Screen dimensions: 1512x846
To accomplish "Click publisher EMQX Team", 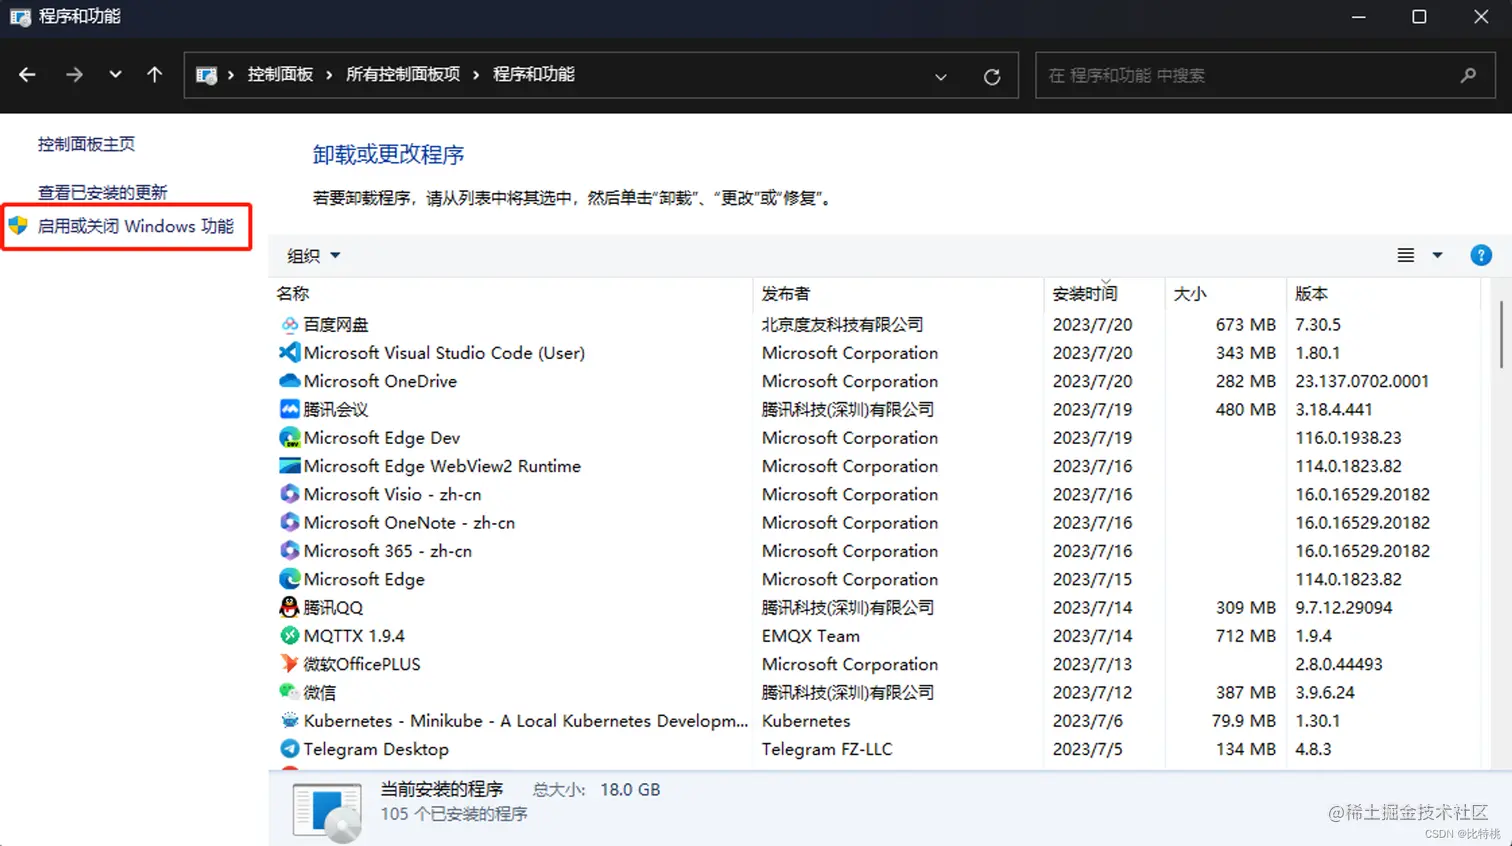I will (x=811, y=636).
